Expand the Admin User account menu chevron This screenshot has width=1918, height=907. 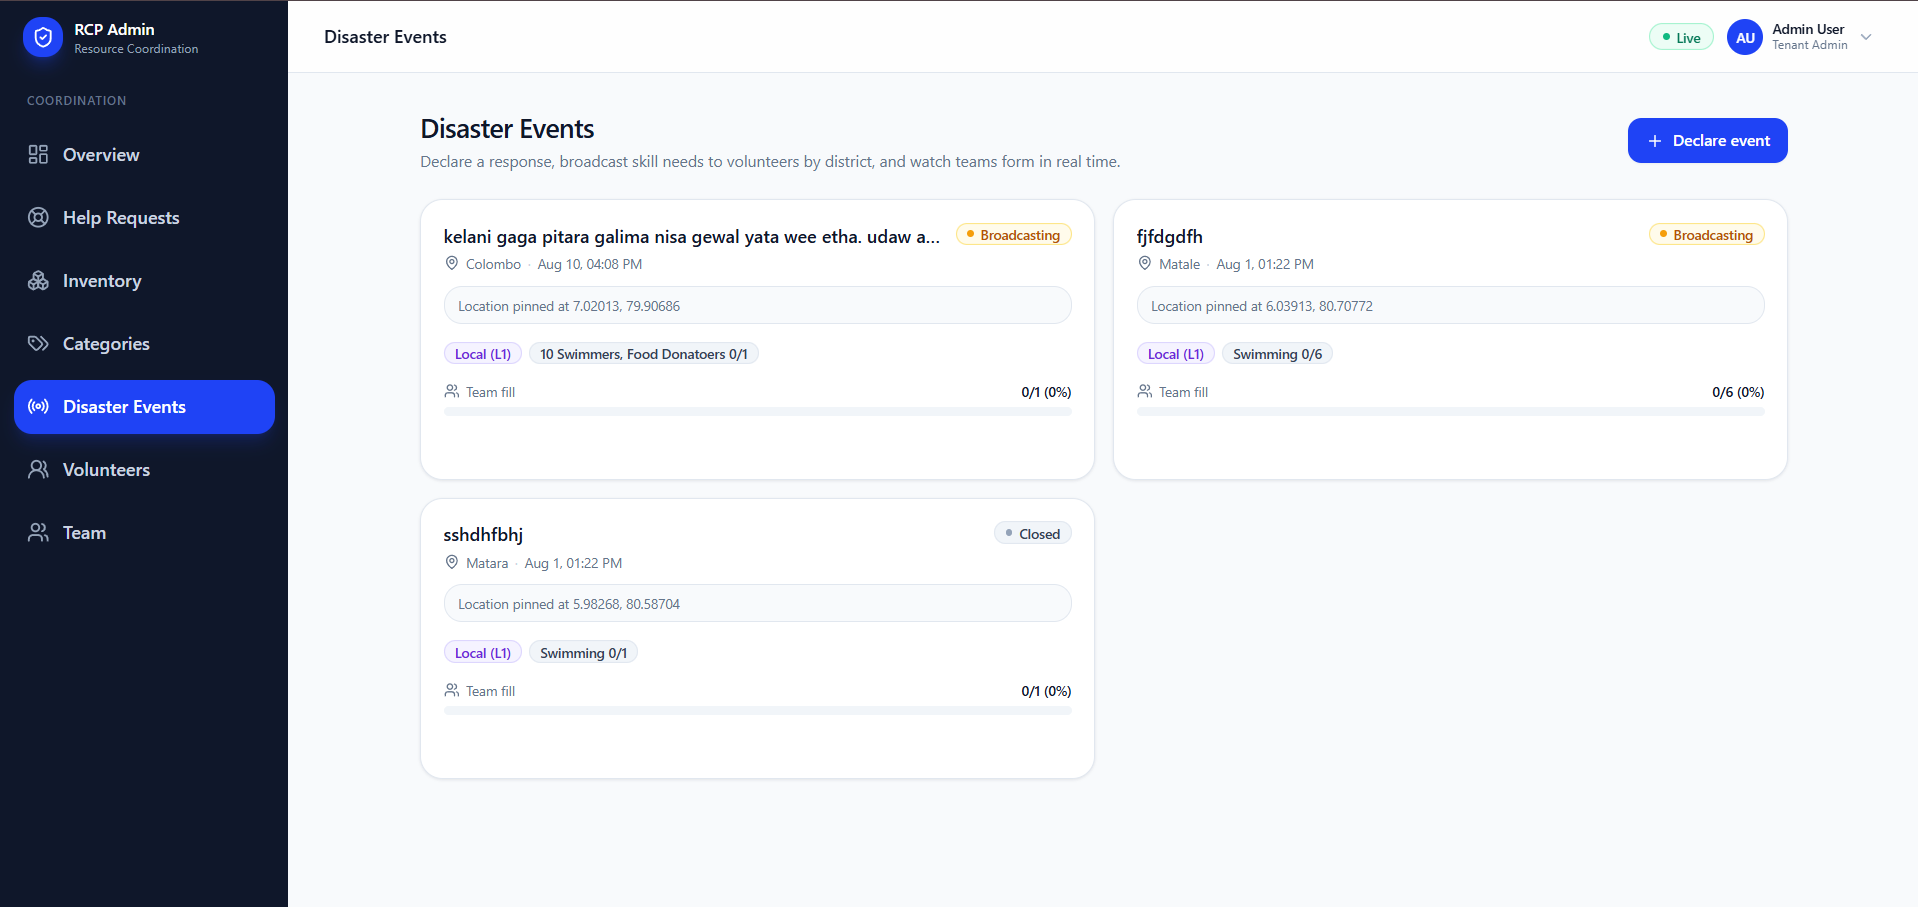pos(1866,37)
